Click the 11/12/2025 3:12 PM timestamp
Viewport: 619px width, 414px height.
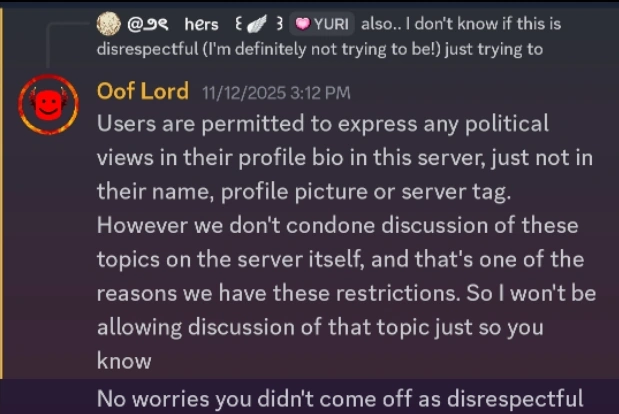pos(276,93)
